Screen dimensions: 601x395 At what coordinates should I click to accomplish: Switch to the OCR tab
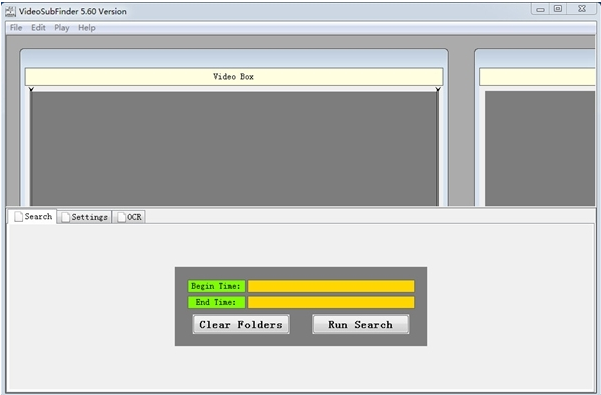pos(129,217)
